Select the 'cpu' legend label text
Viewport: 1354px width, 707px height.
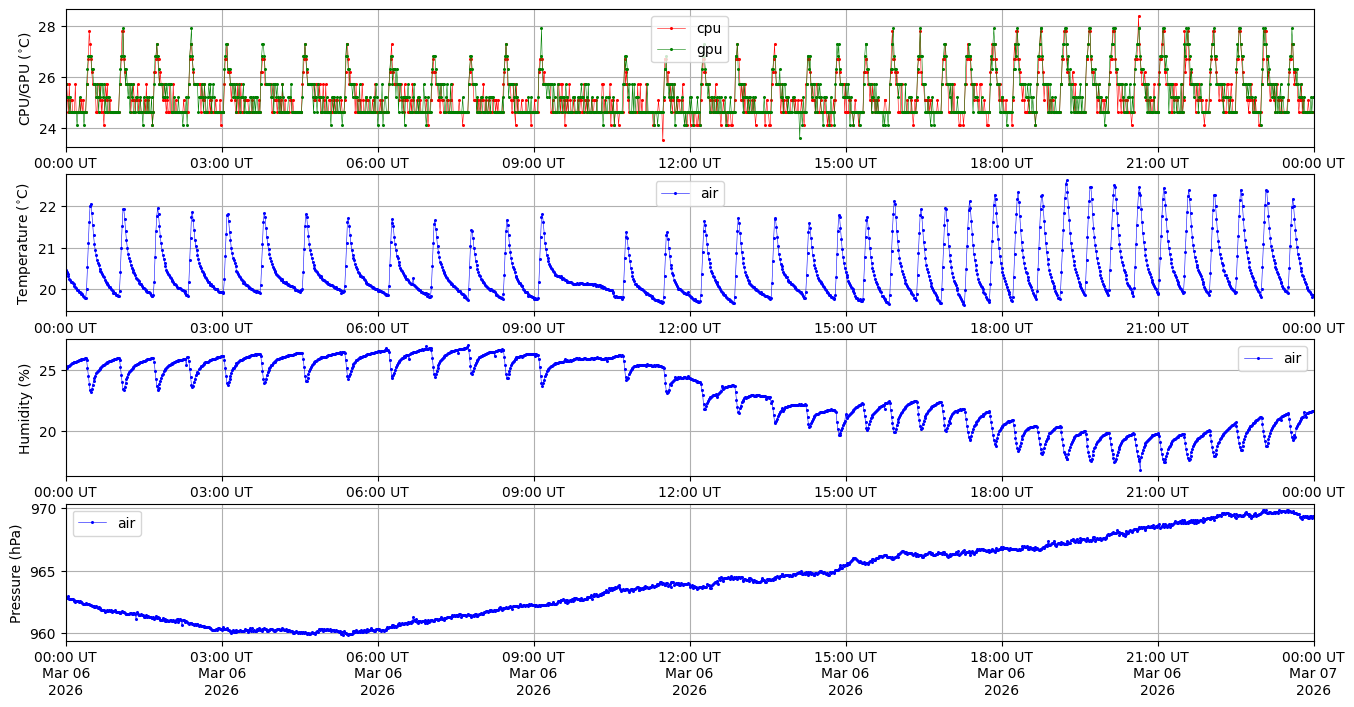pos(708,28)
